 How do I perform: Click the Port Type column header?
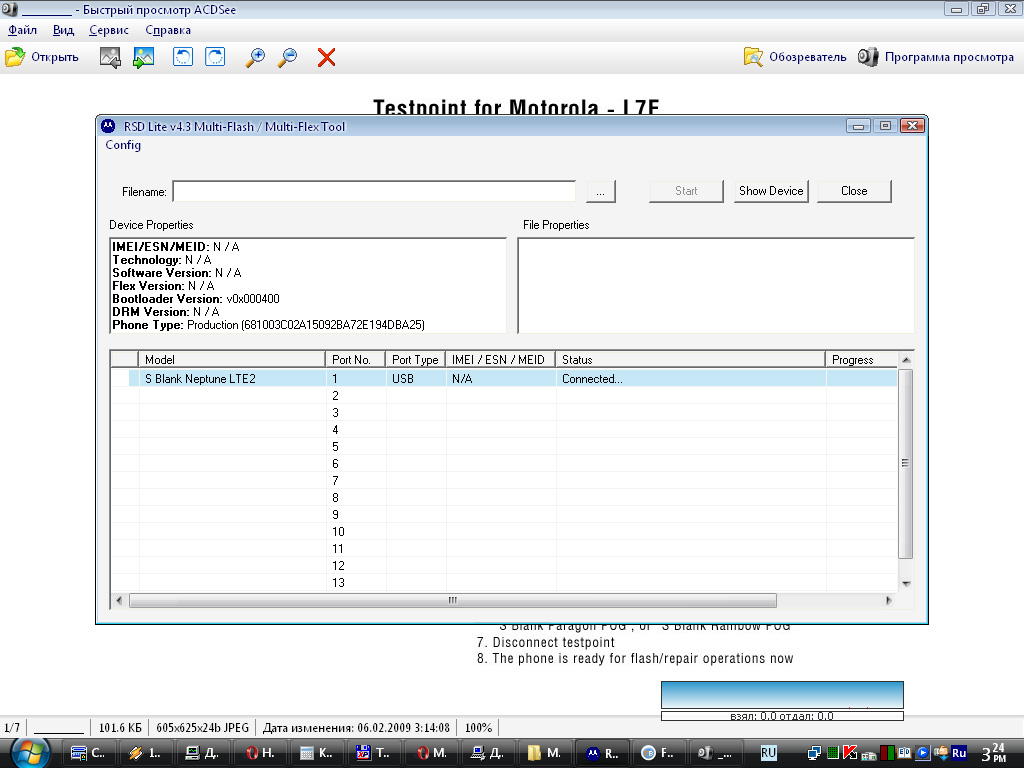pos(415,360)
